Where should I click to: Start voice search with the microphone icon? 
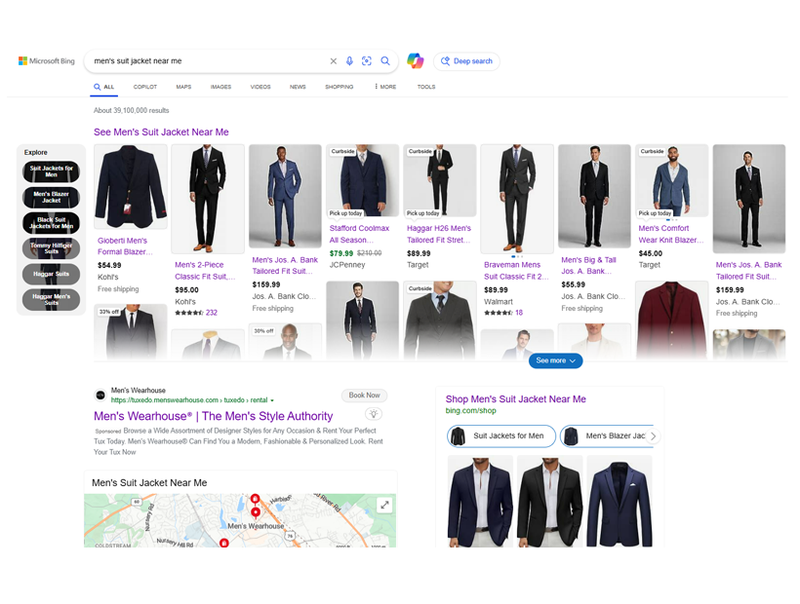pos(349,61)
